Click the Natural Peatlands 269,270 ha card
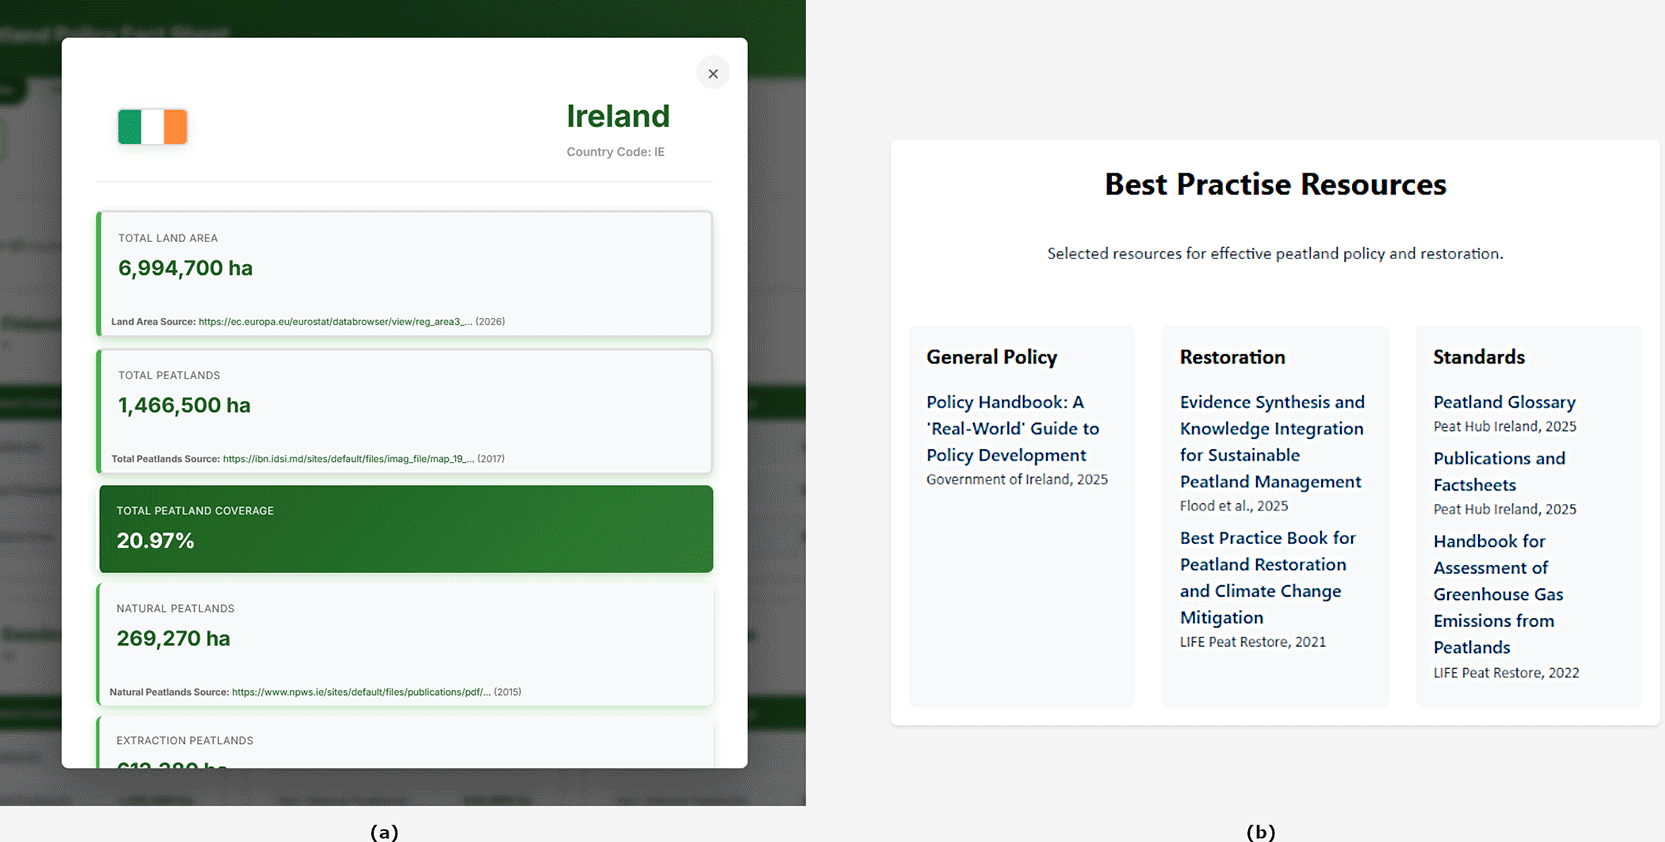The image size is (1665, 842). [x=405, y=645]
